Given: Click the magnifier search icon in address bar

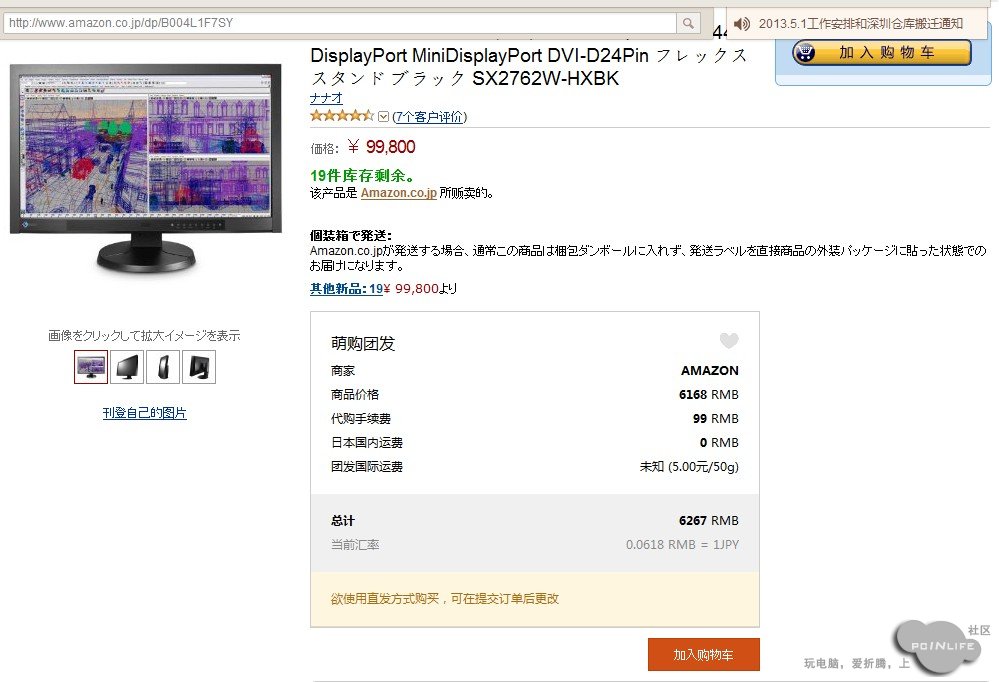Looking at the screenshot, I should 687,24.
